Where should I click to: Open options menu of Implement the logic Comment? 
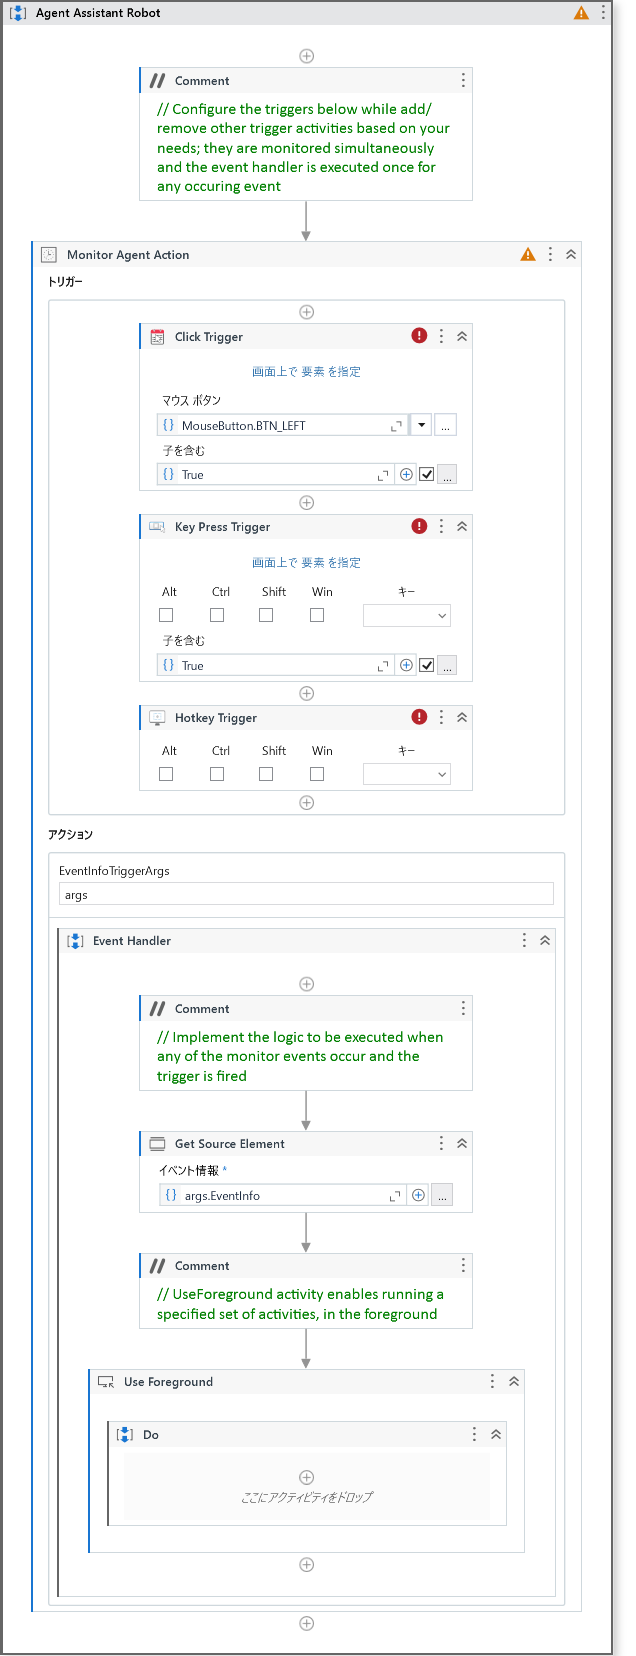[x=463, y=1008]
